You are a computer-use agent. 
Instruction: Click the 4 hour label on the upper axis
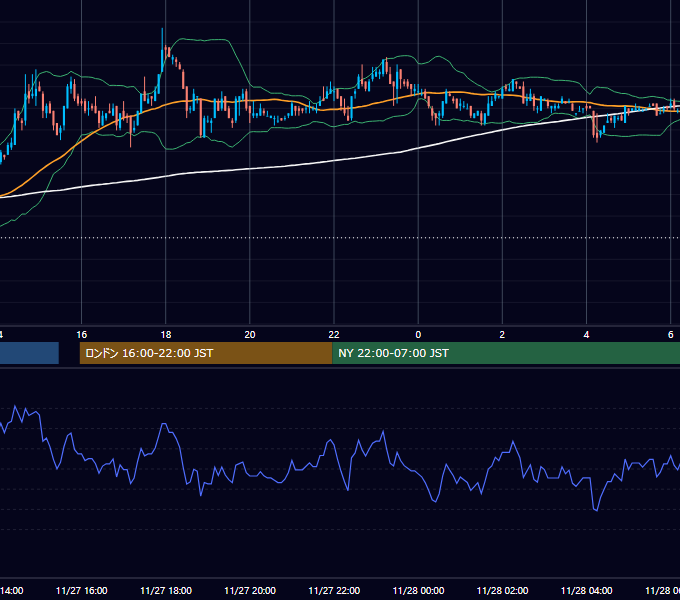586,335
